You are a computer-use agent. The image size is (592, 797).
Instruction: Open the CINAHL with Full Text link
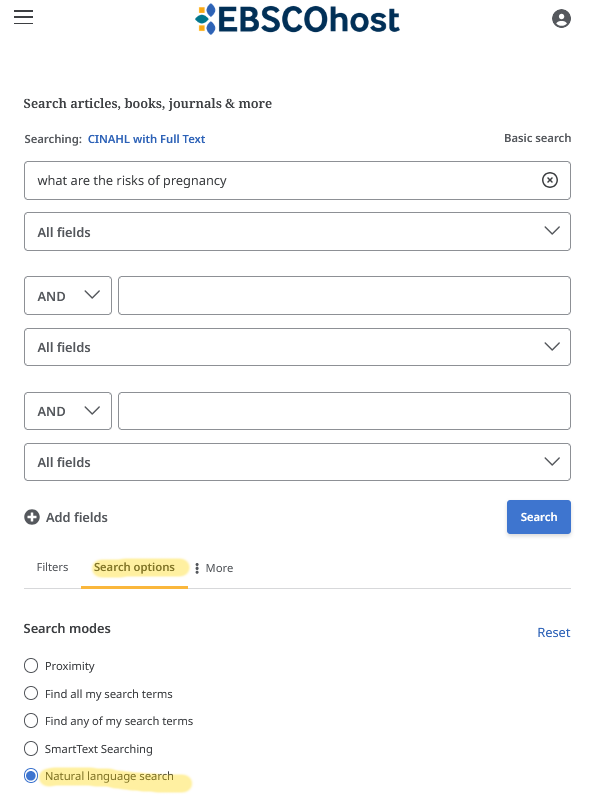pyautogui.click(x=146, y=139)
